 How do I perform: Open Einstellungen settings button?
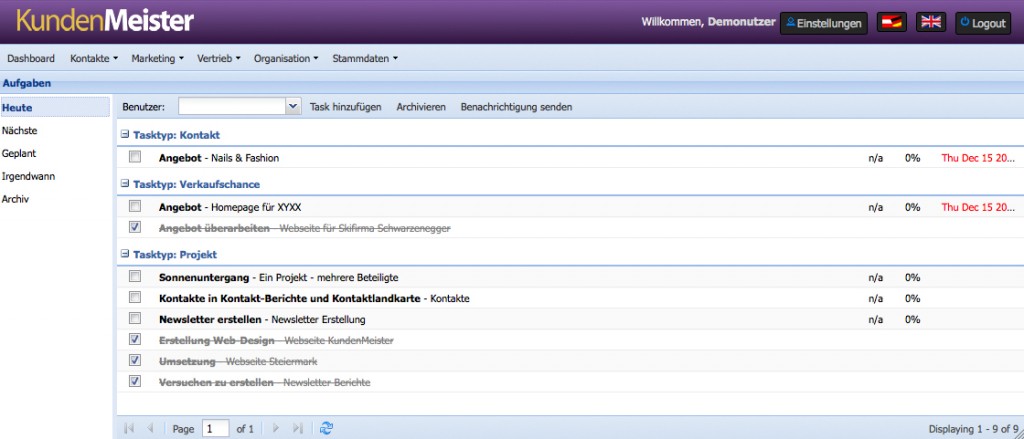click(x=824, y=23)
